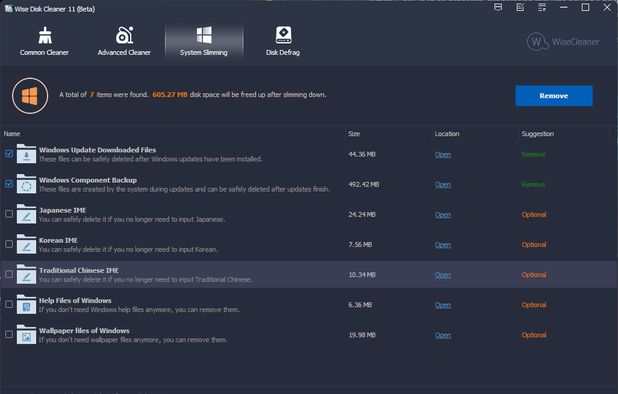
Task: Click the Japanese IME folder icon
Action: tap(26, 214)
